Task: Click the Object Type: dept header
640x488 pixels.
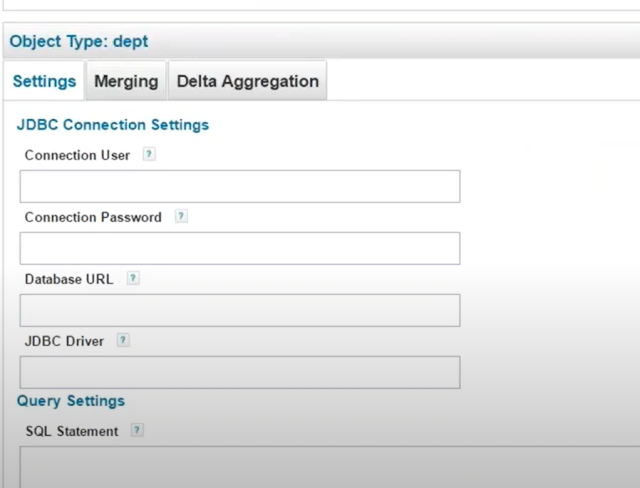Action: click(79, 41)
